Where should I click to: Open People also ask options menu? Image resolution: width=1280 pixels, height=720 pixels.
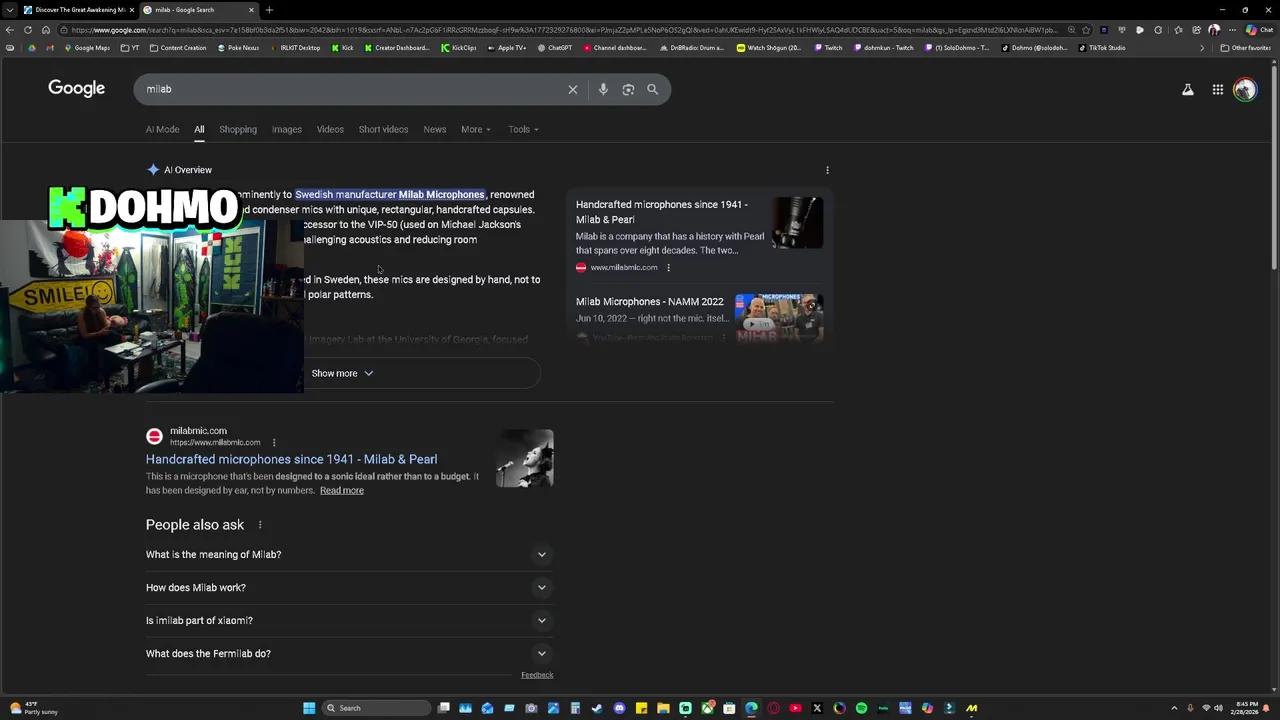[x=260, y=525]
